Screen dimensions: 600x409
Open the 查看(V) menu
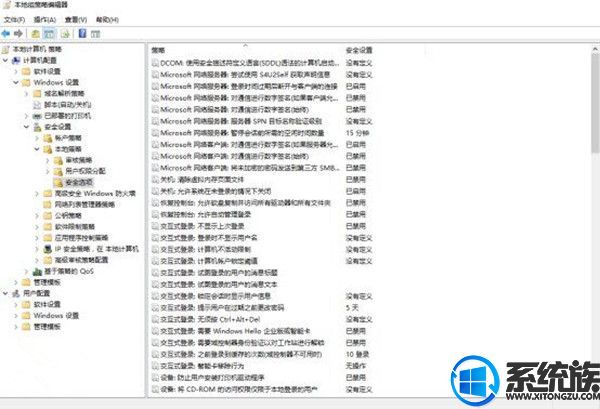76,20
